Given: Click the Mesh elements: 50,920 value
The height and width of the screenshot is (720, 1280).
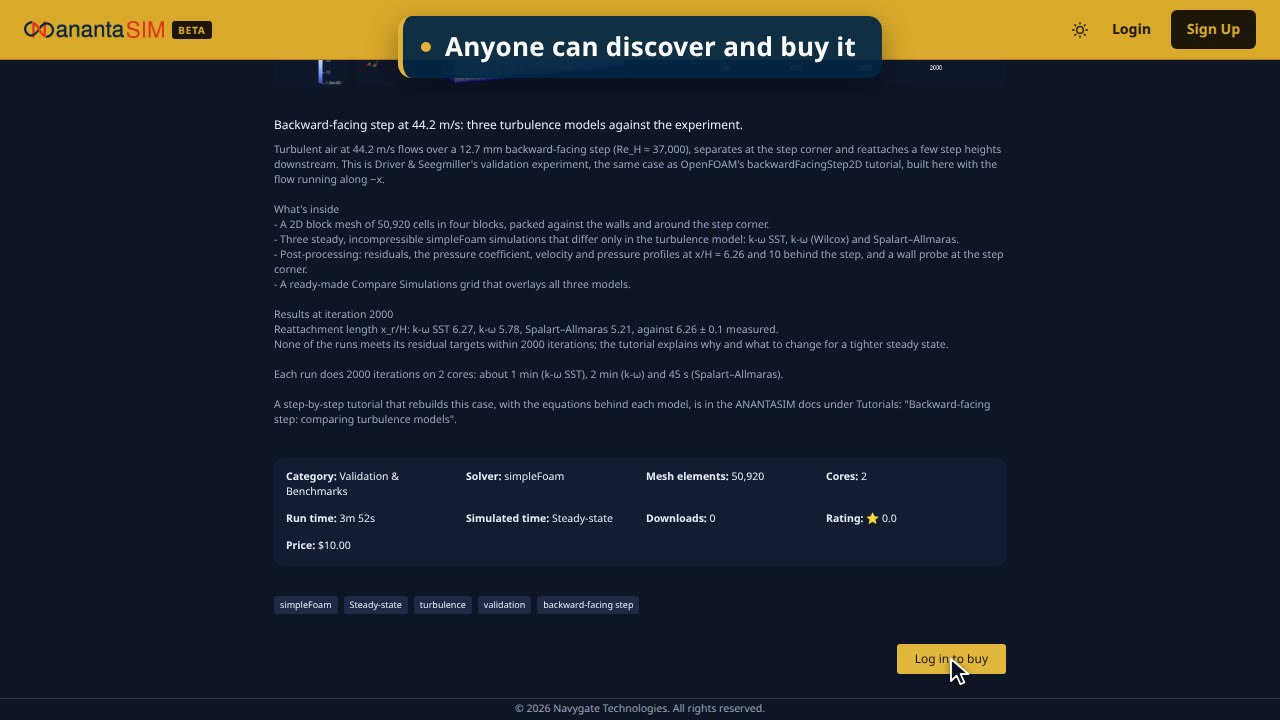Looking at the screenshot, I should 705,476.
